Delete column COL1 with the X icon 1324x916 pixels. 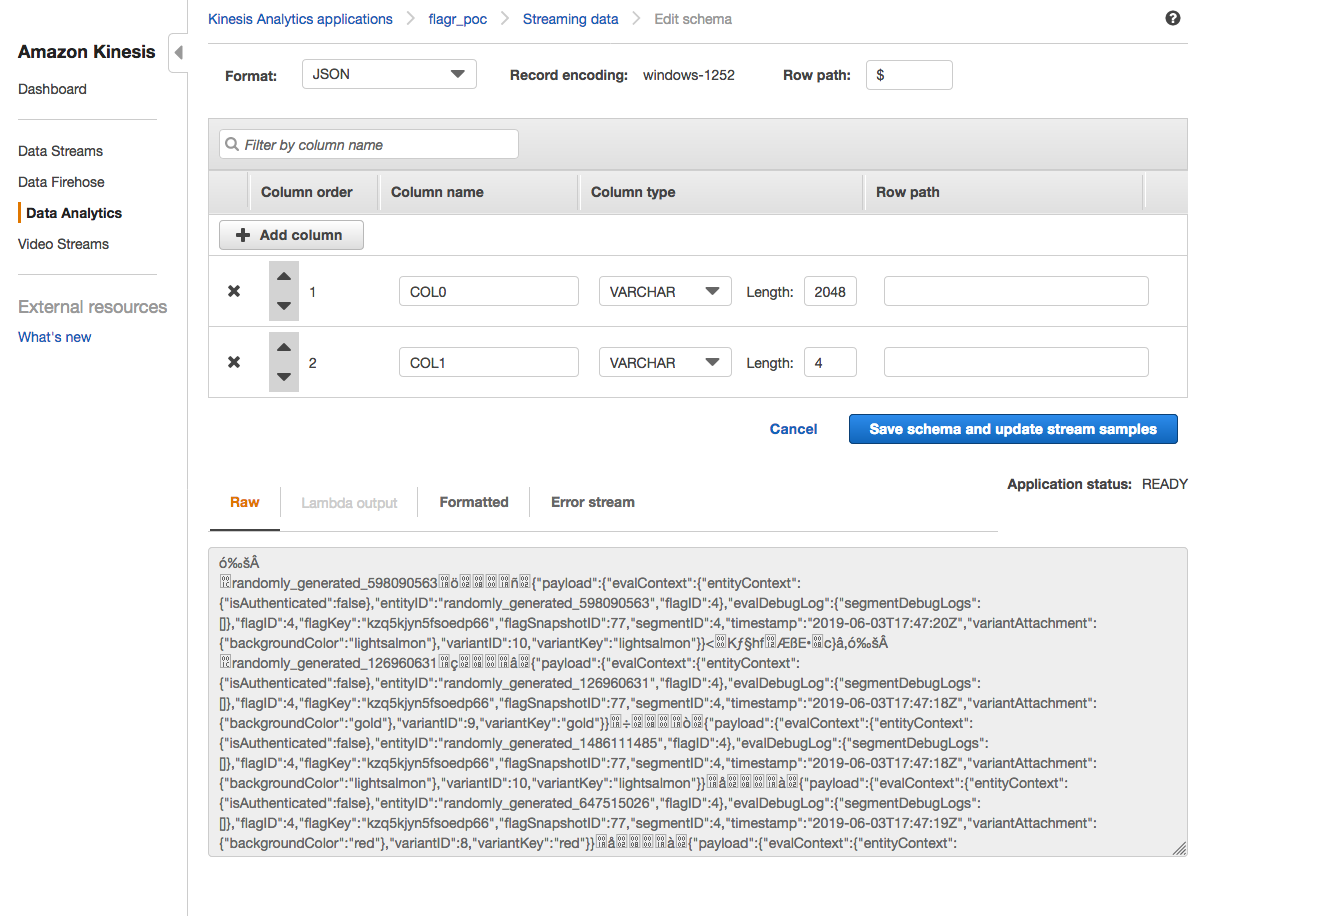(x=234, y=362)
